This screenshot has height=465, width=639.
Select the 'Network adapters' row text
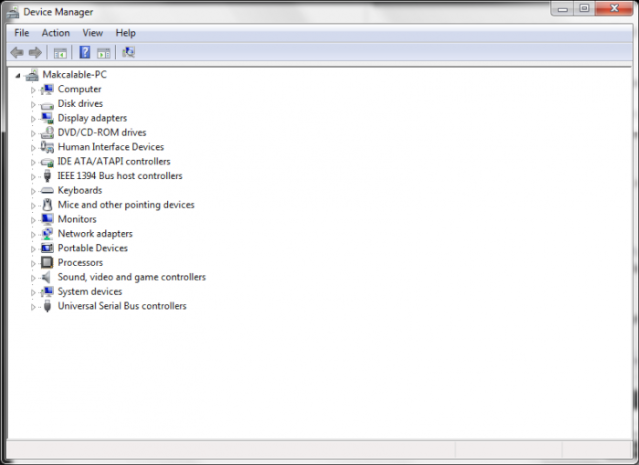click(95, 234)
